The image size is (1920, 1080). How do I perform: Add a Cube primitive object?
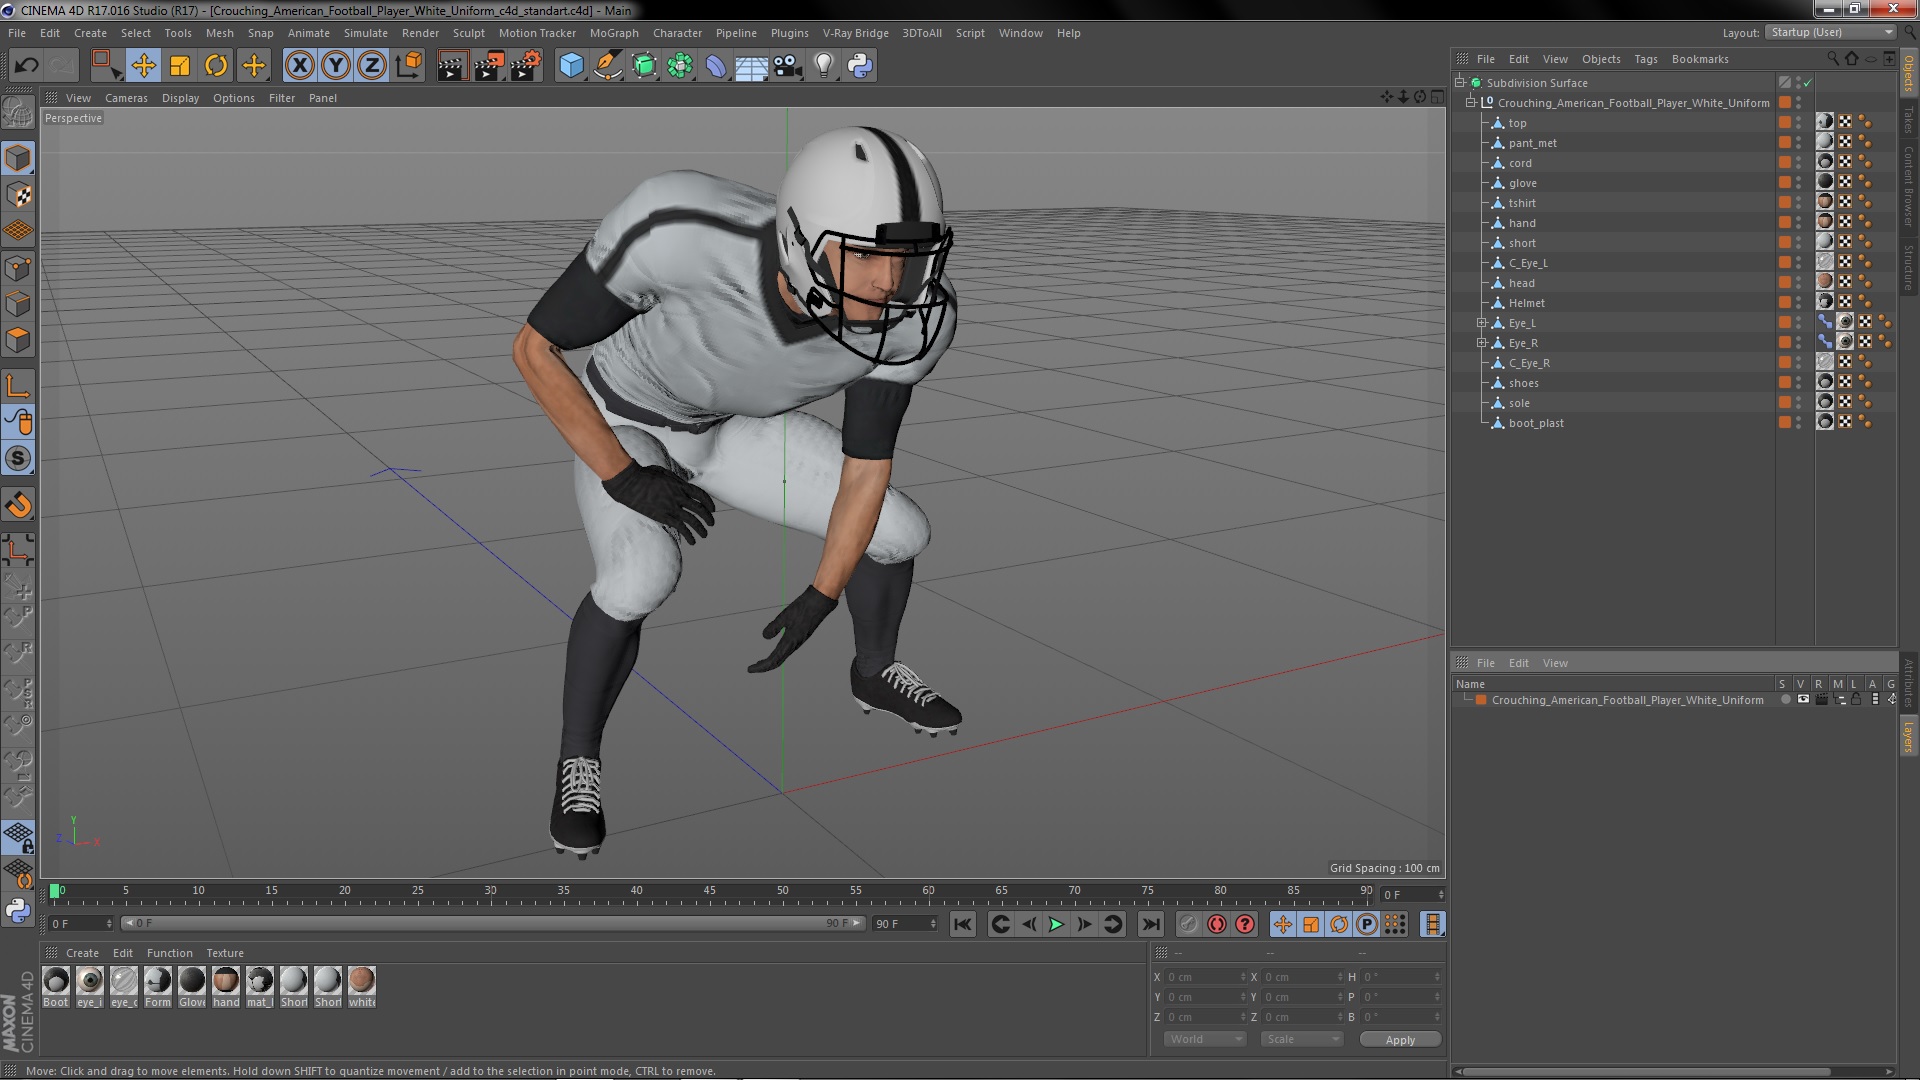(x=571, y=66)
